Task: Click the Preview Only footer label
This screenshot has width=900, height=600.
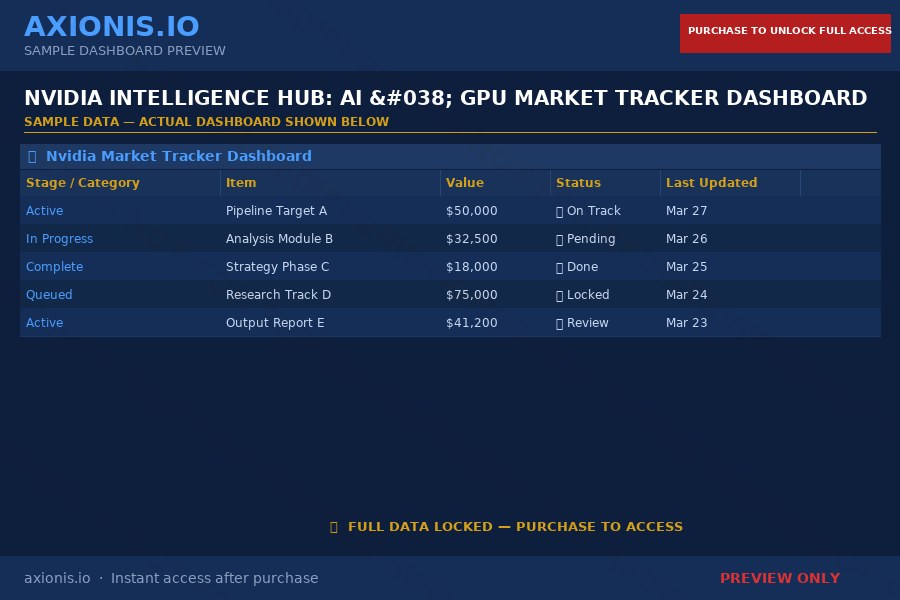Action: [780, 578]
